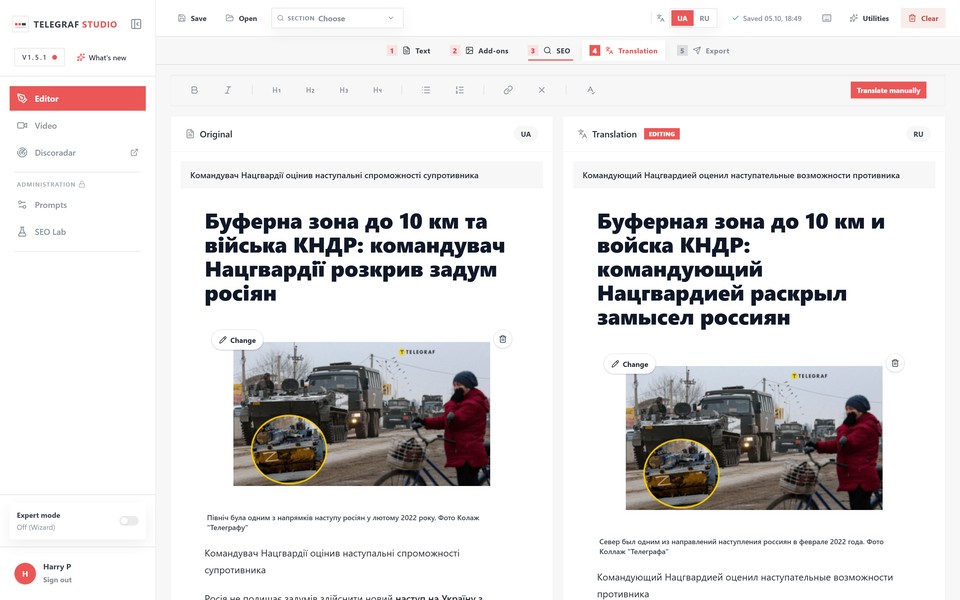Set heading level H2
Screen dimensions: 960x600
point(310,90)
